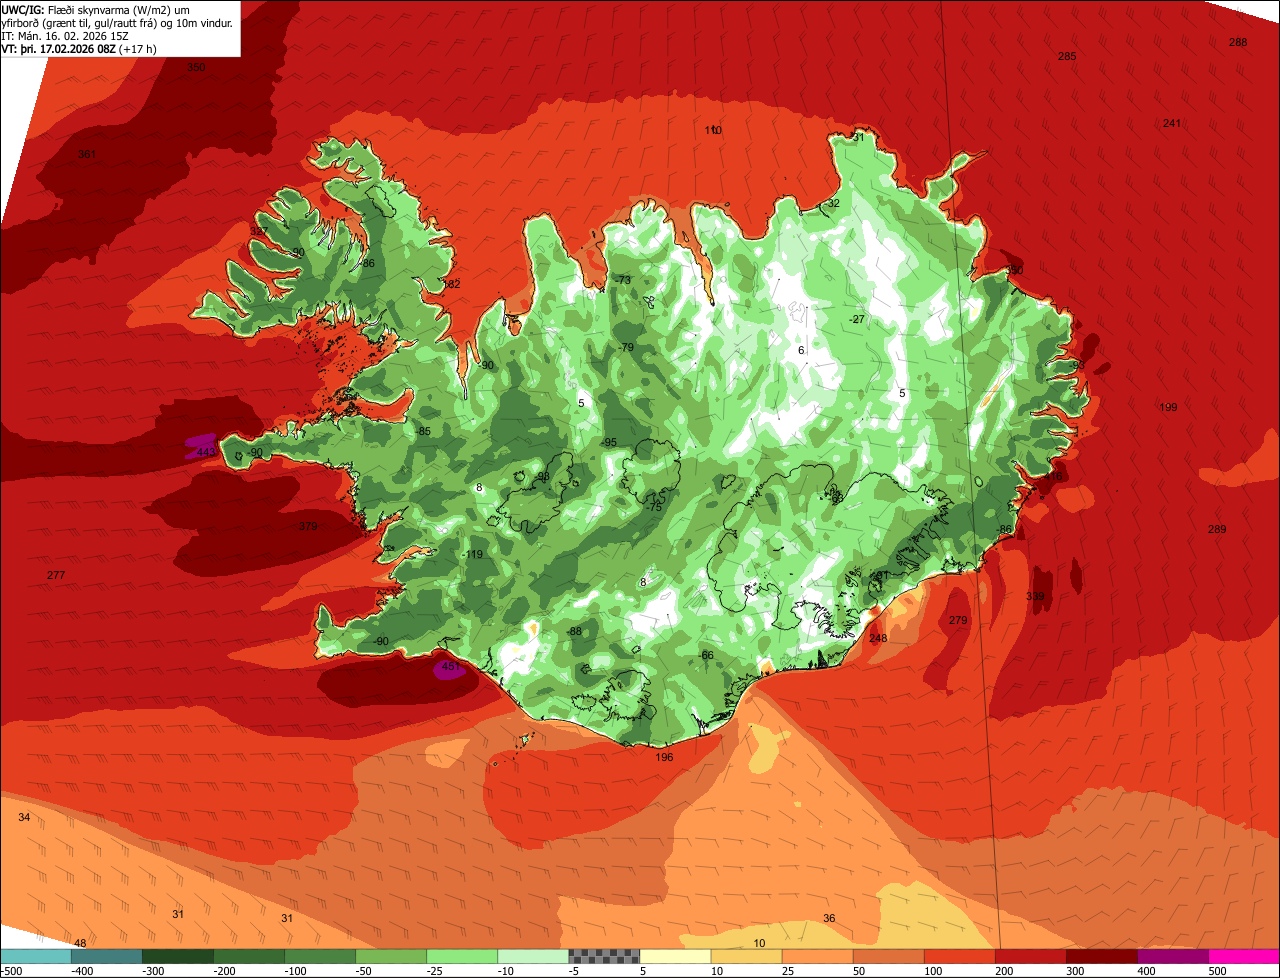Click legend swatch between 300 and 400
The width and height of the screenshot is (1280, 978).
[1102, 957]
